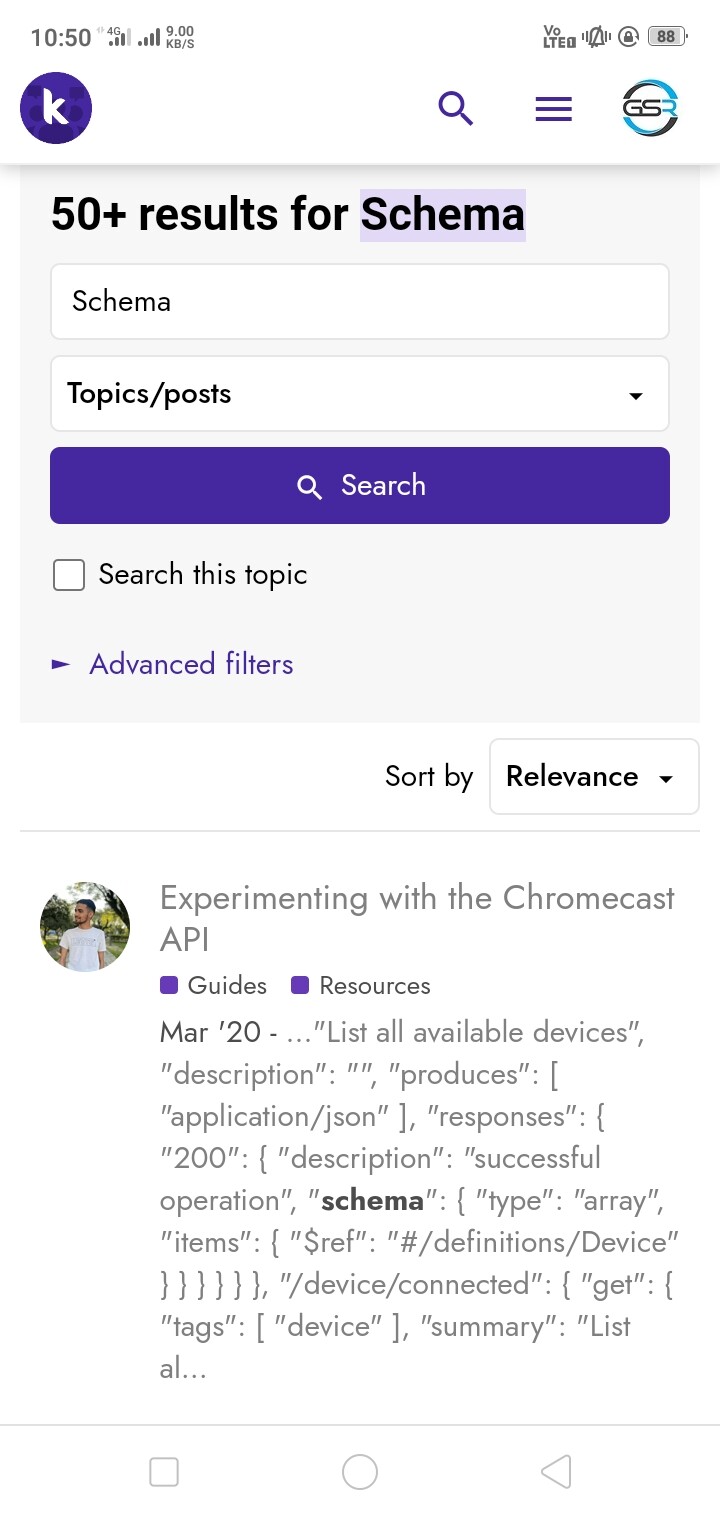The width and height of the screenshot is (720, 1520).
Task: Select the Resources category tag
Action: click(361, 985)
